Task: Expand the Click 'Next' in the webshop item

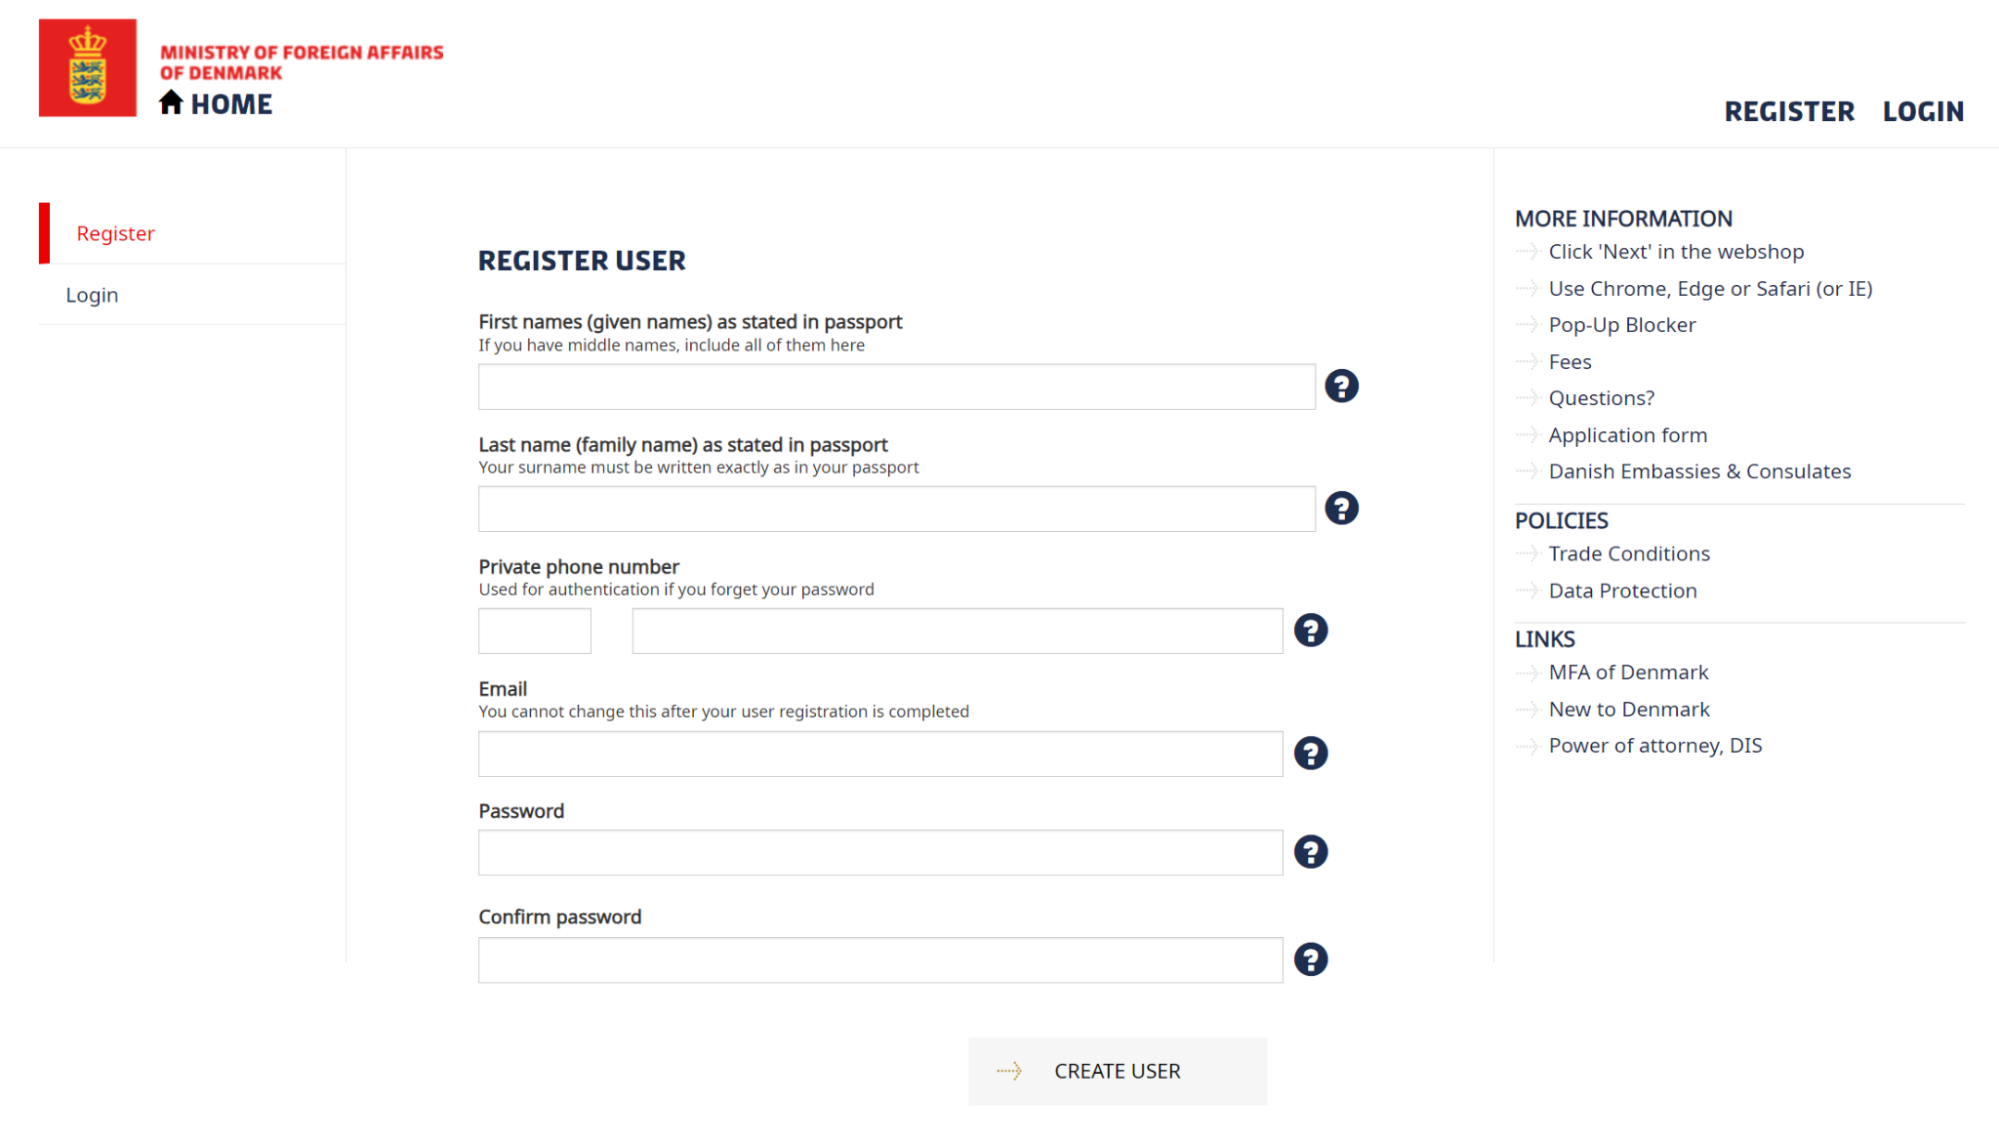Action: [x=1676, y=252]
